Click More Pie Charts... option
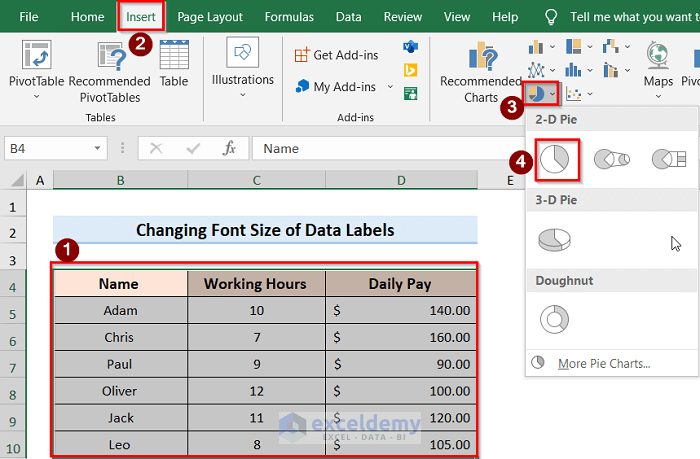This screenshot has height=459, width=700. coord(603,363)
